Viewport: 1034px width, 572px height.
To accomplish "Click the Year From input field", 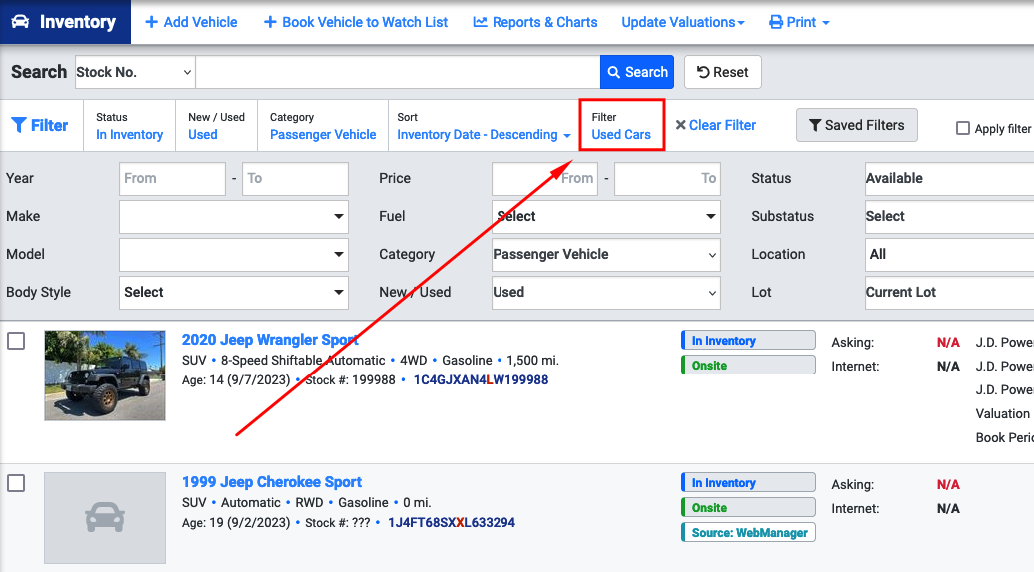I will [172, 179].
